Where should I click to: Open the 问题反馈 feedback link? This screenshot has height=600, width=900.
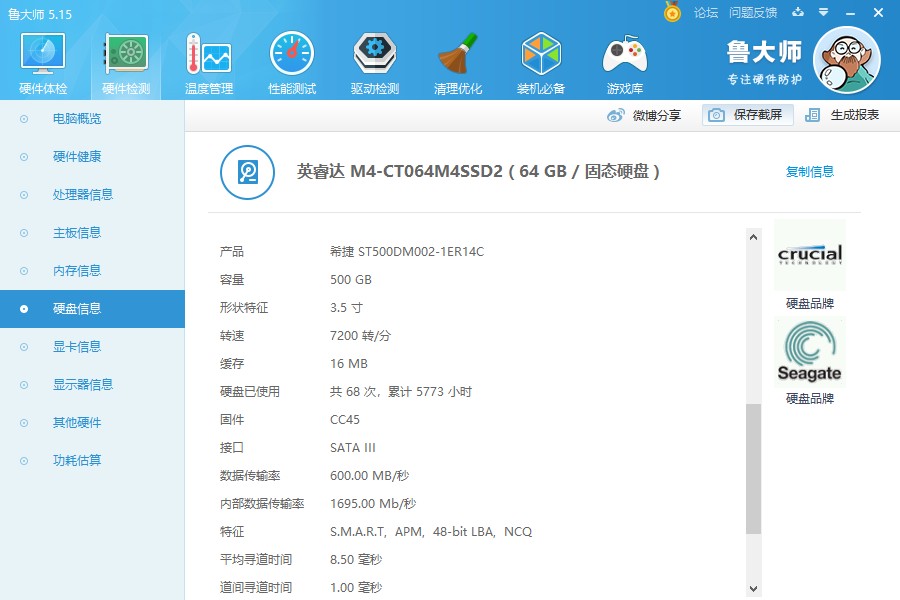point(752,13)
